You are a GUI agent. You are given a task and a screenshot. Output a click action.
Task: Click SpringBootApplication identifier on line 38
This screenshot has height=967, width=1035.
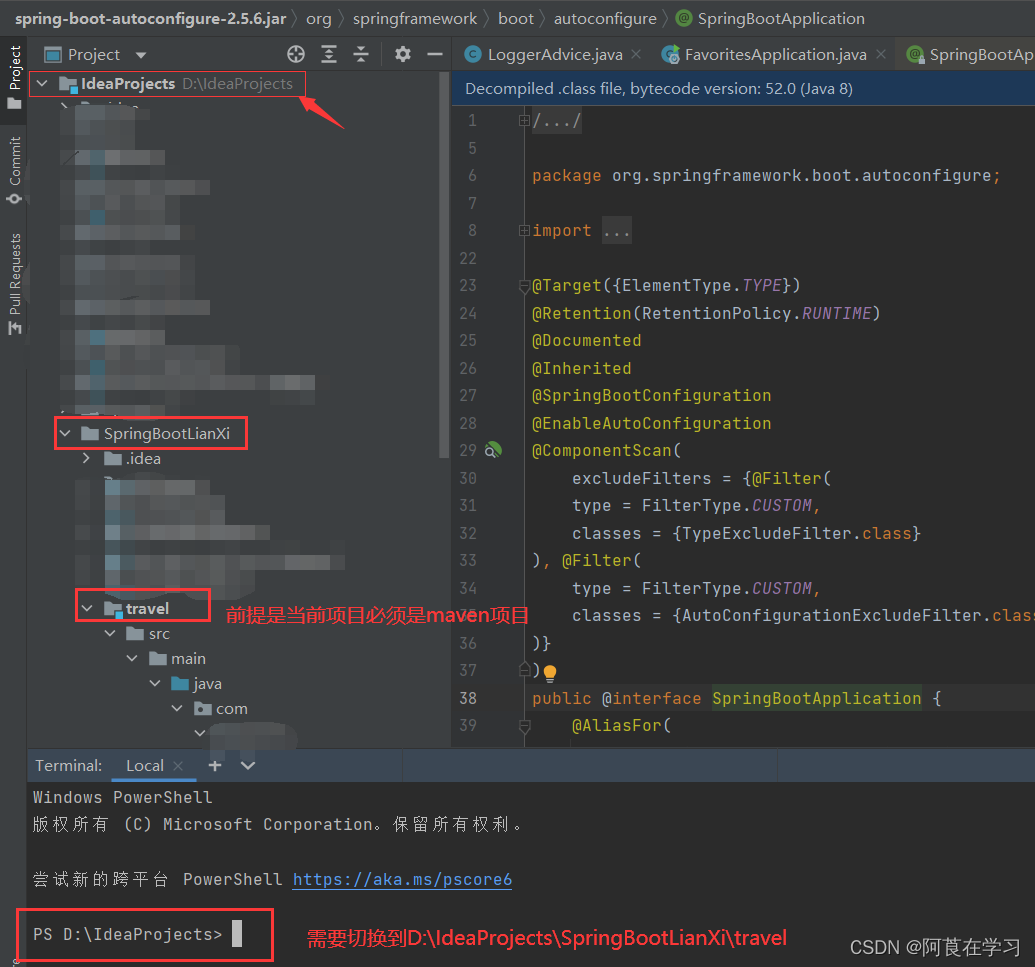[x=817, y=698]
